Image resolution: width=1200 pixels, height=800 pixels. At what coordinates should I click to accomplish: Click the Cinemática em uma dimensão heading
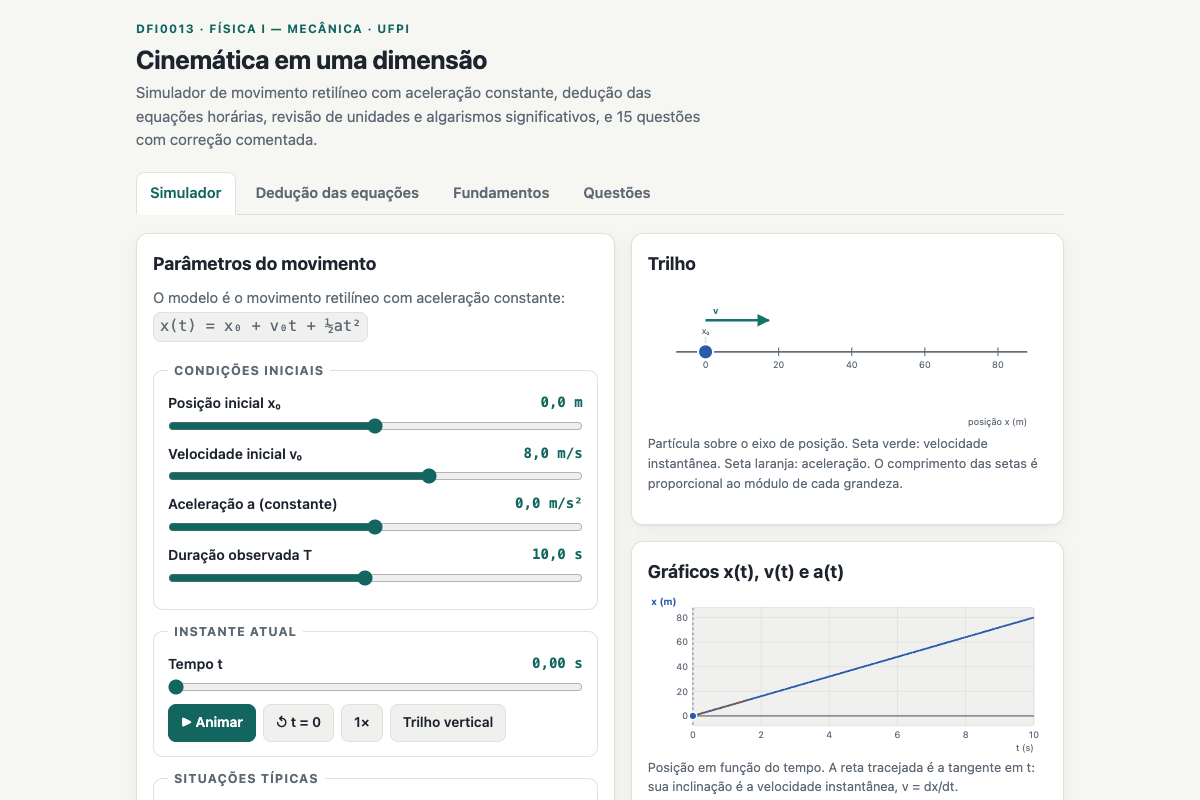pyautogui.click(x=311, y=60)
